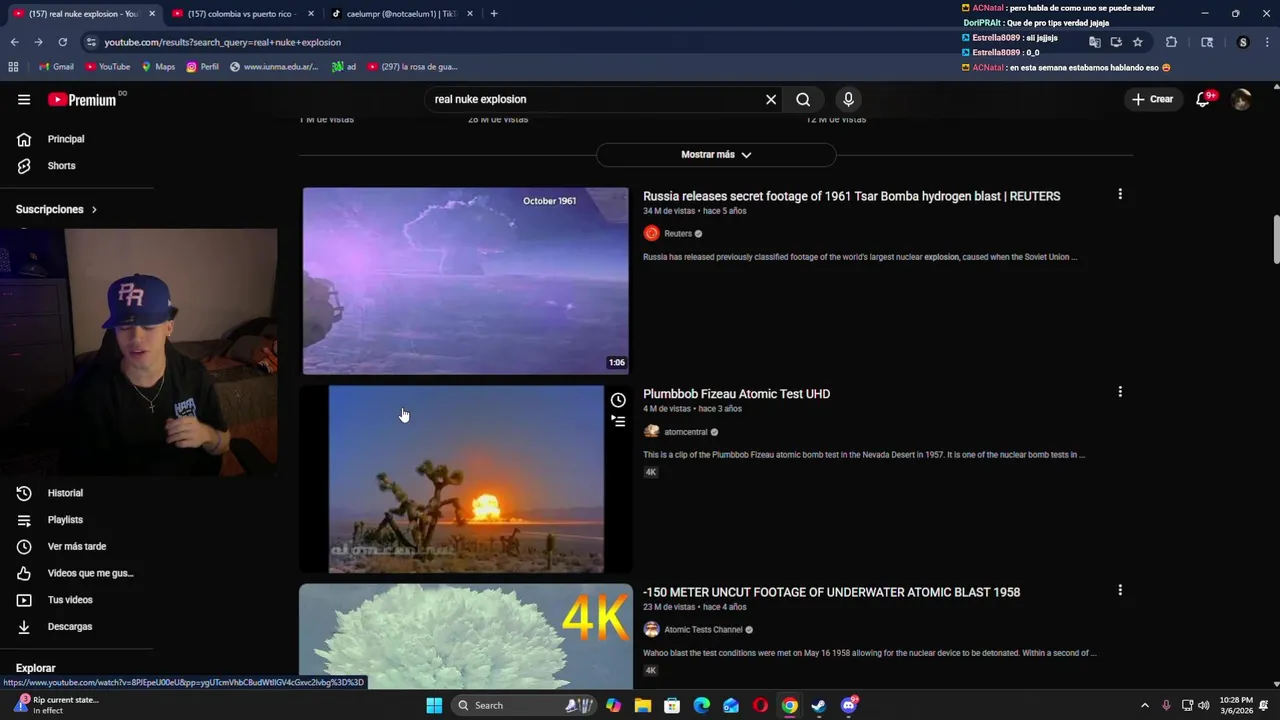Viewport: 1280px width, 720px height.
Task: Go back with the browser arrow
Action: [14, 42]
